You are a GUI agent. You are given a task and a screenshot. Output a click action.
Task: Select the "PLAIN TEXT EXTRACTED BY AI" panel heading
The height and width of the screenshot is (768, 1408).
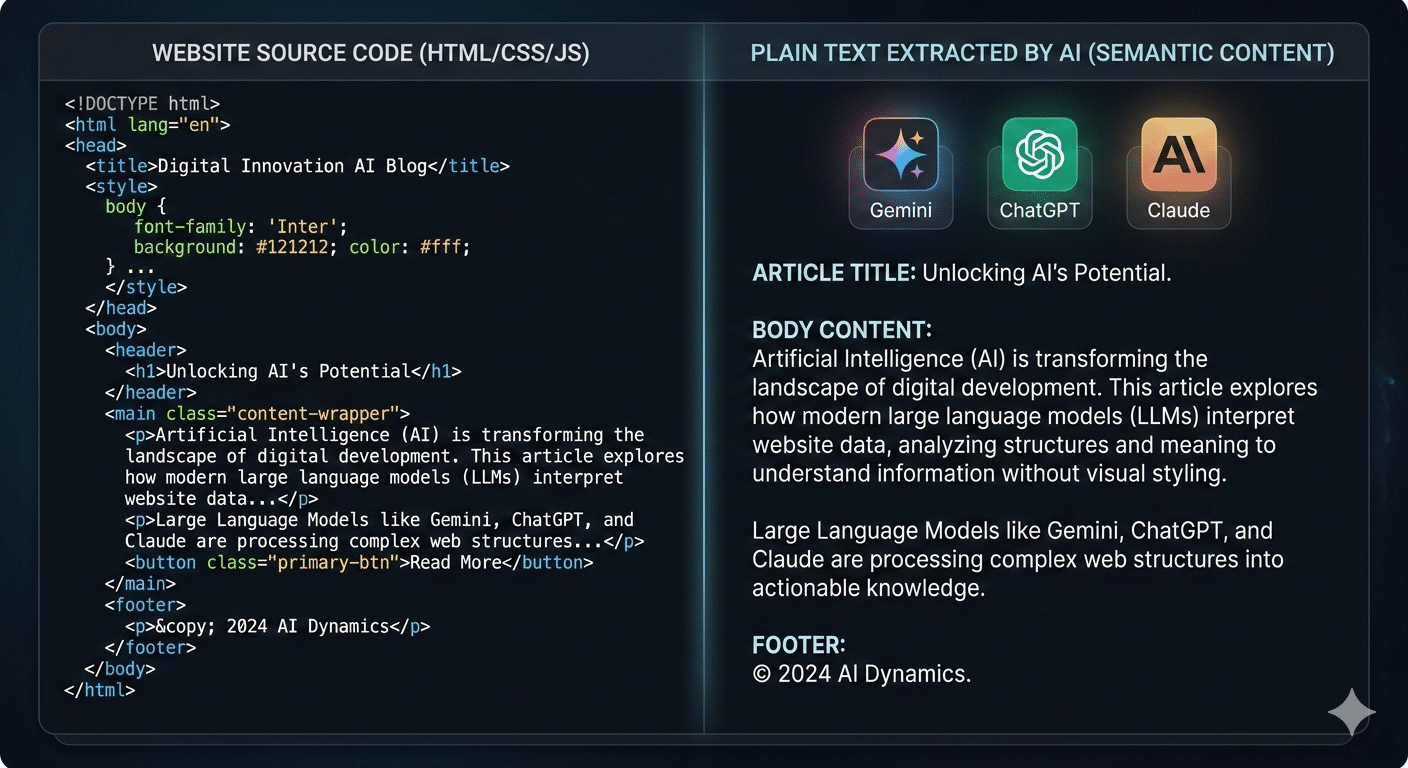point(1043,53)
